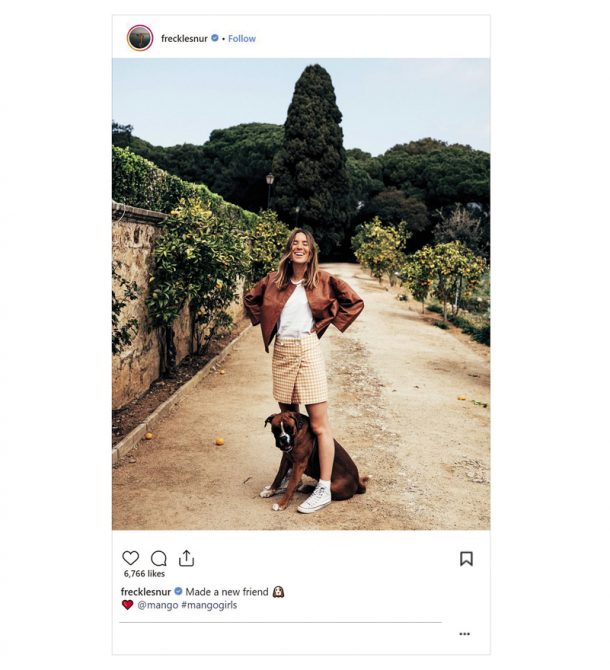Click the verified badge in the caption
The image size is (610, 670).
[179, 591]
